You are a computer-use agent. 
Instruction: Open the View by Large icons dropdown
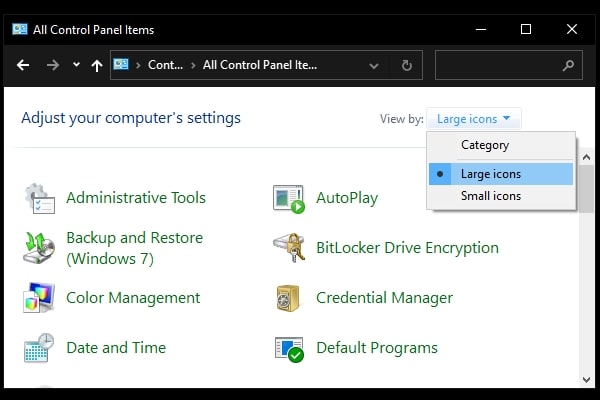click(474, 119)
